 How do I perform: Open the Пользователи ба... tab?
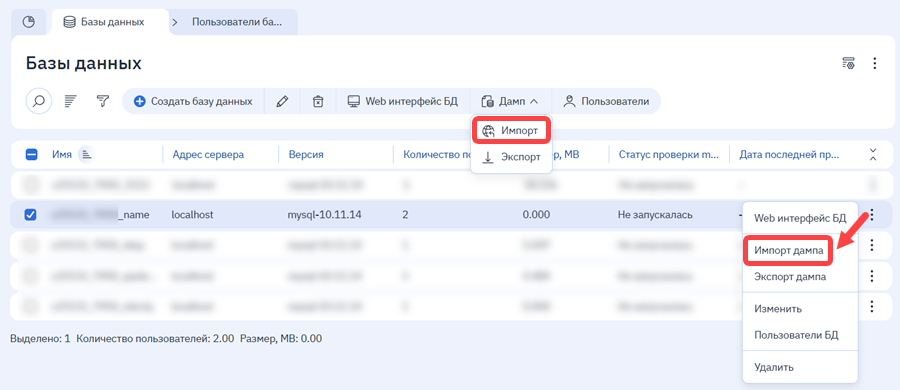coord(236,22)
